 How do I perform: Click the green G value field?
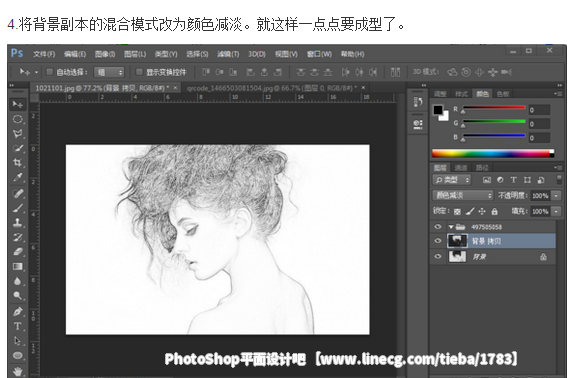pos(539,124)
